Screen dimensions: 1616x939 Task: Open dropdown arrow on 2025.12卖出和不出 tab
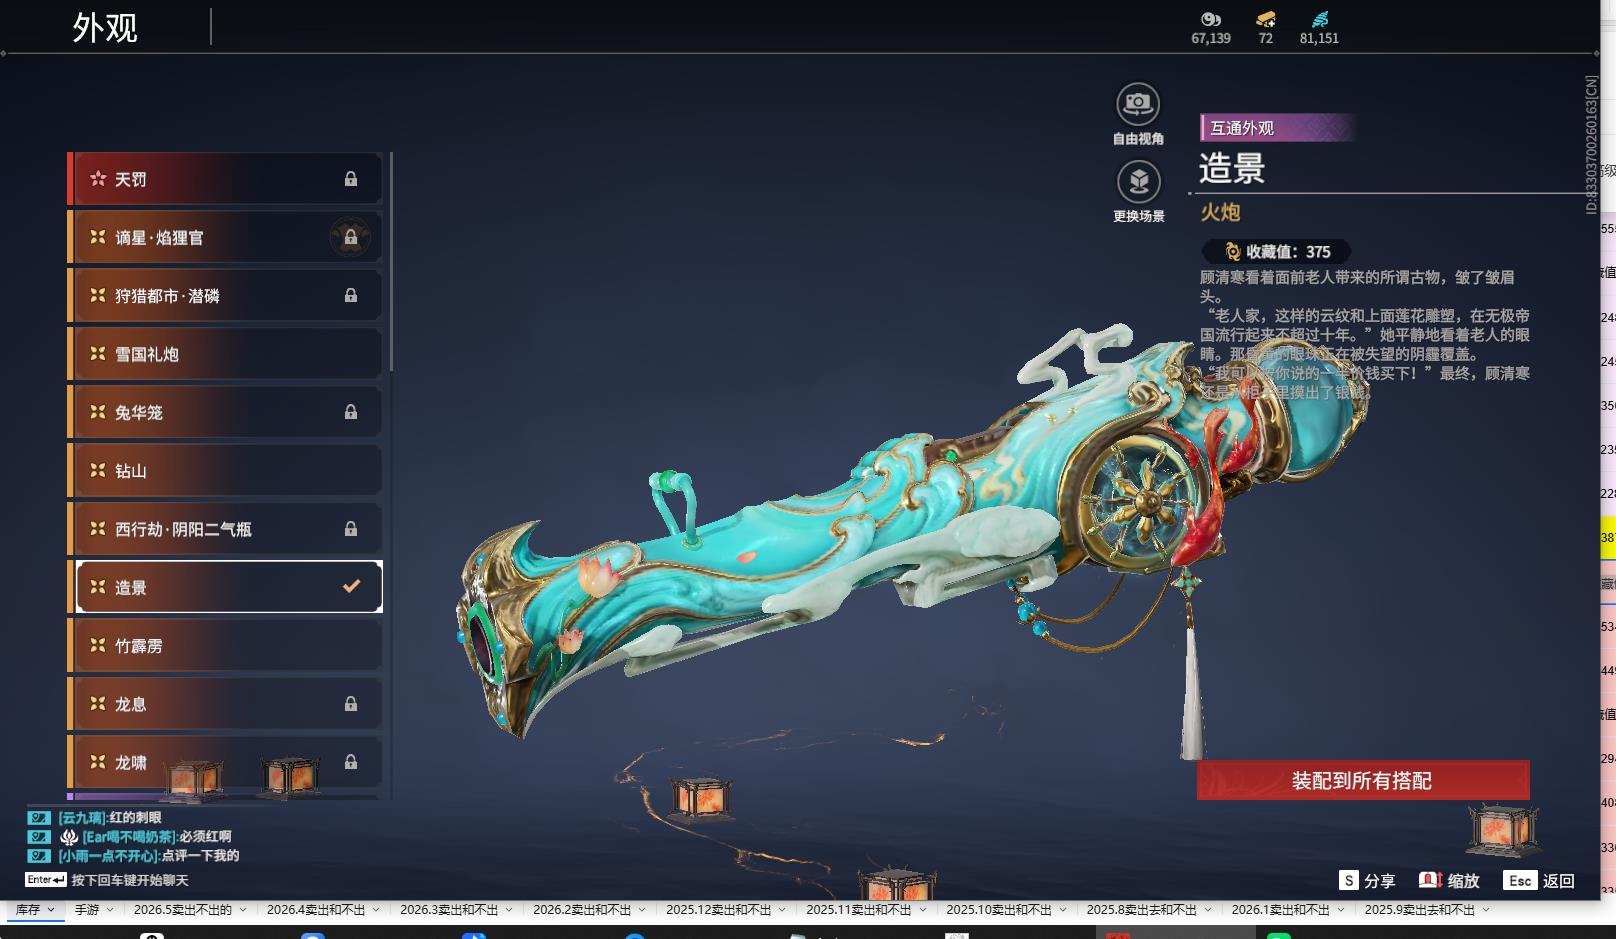(x=782, y=910)
